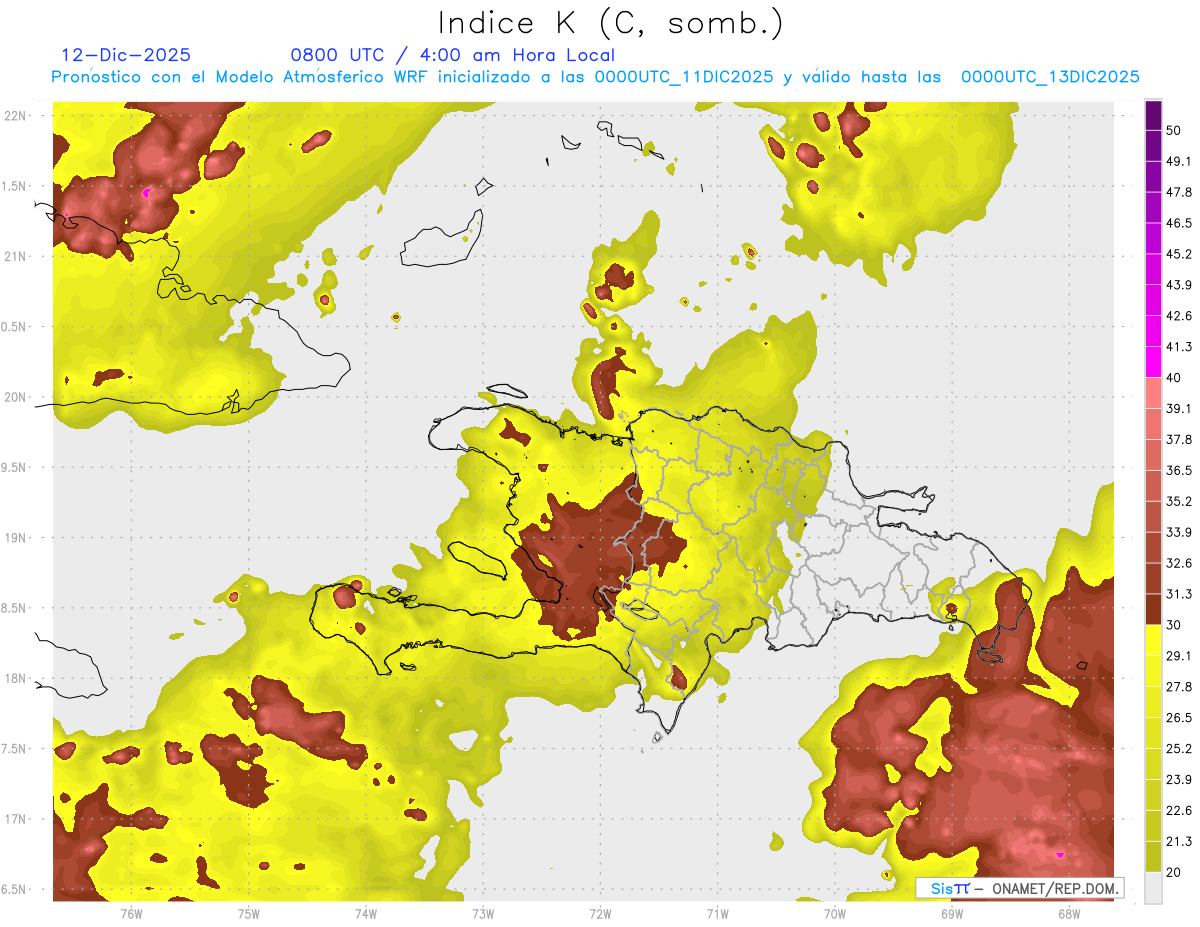This screenshot has height=927, width=1200.
Task: Click longitude axis label "68W"
Action: tap(1068, 913)
